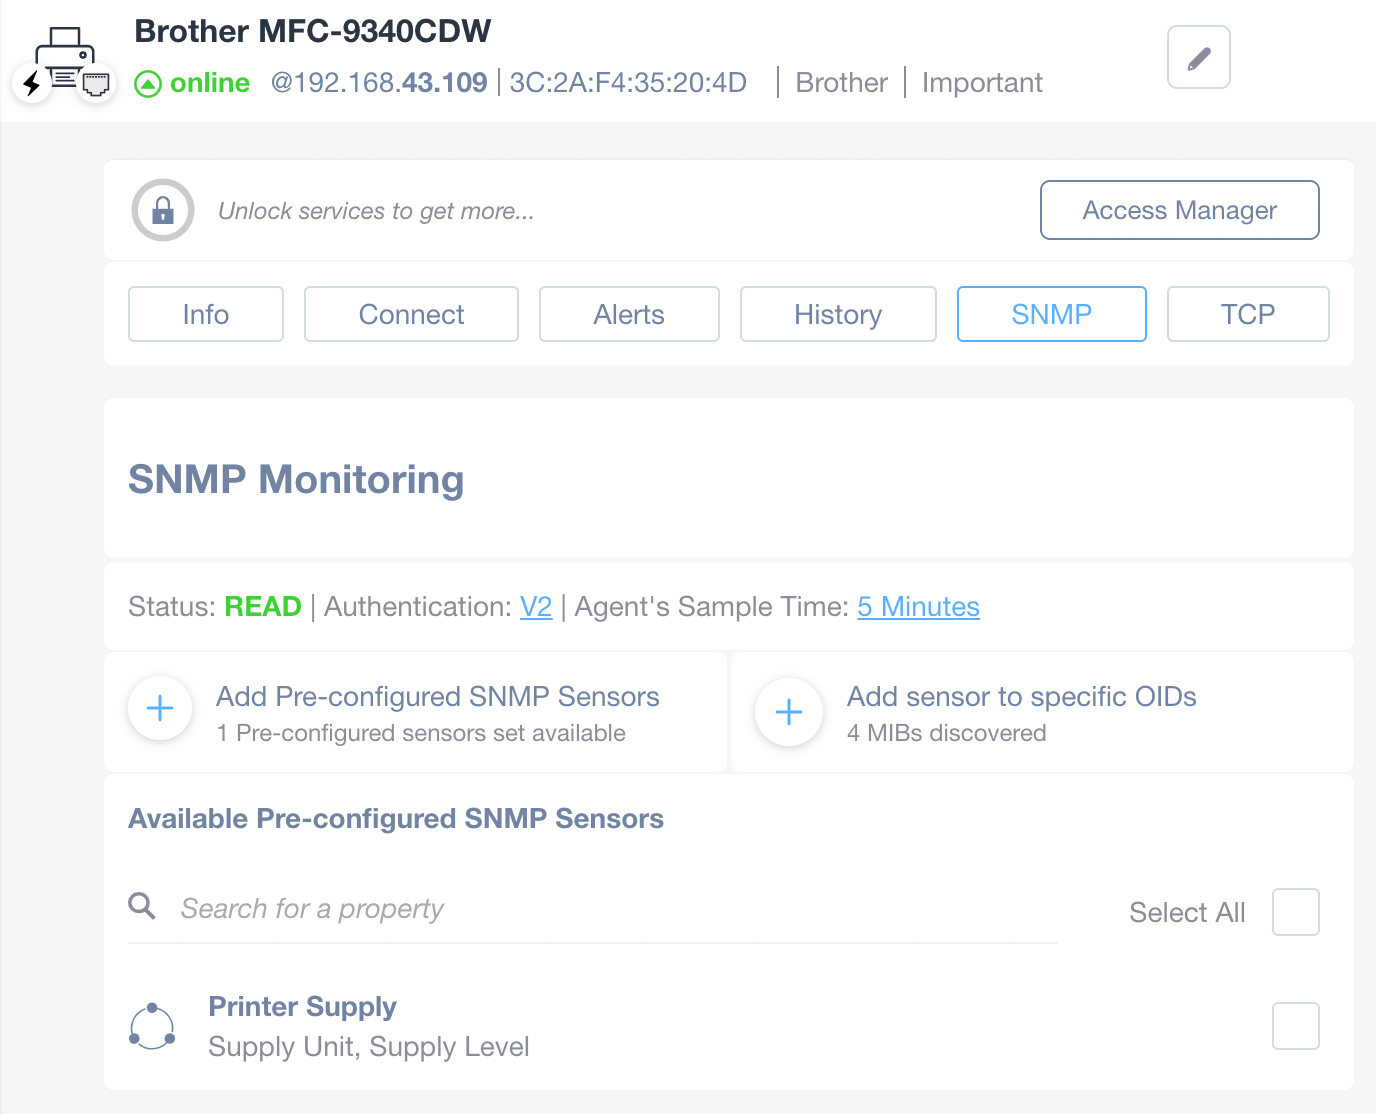
Task: Click the search magnifier icon
Action: point(142,906)
